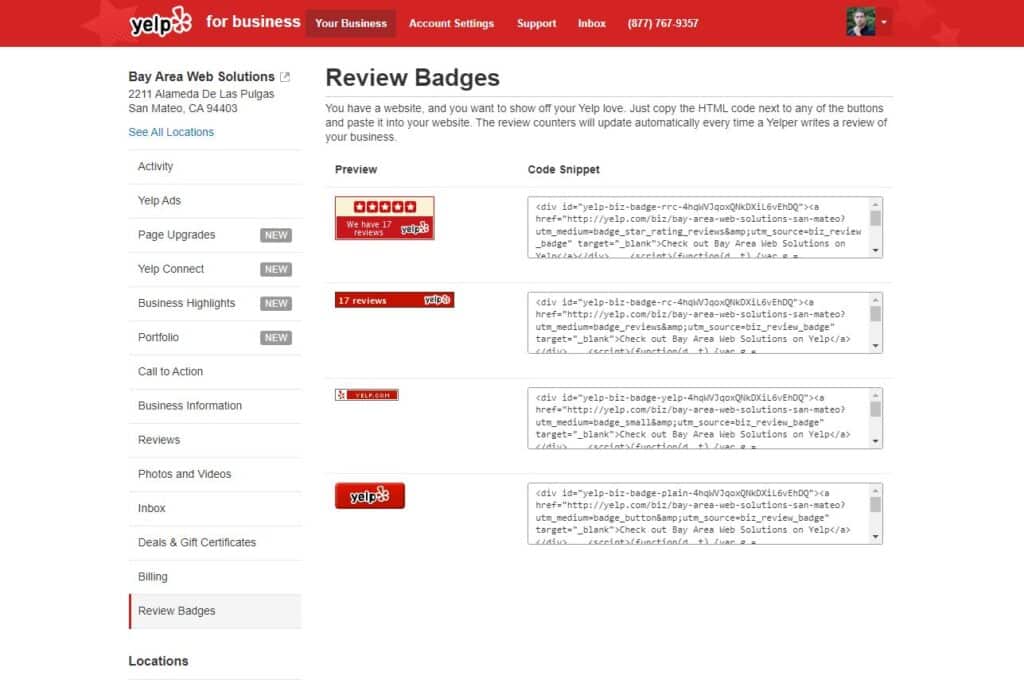Select Activity in sidebar

tap(215, 167)
